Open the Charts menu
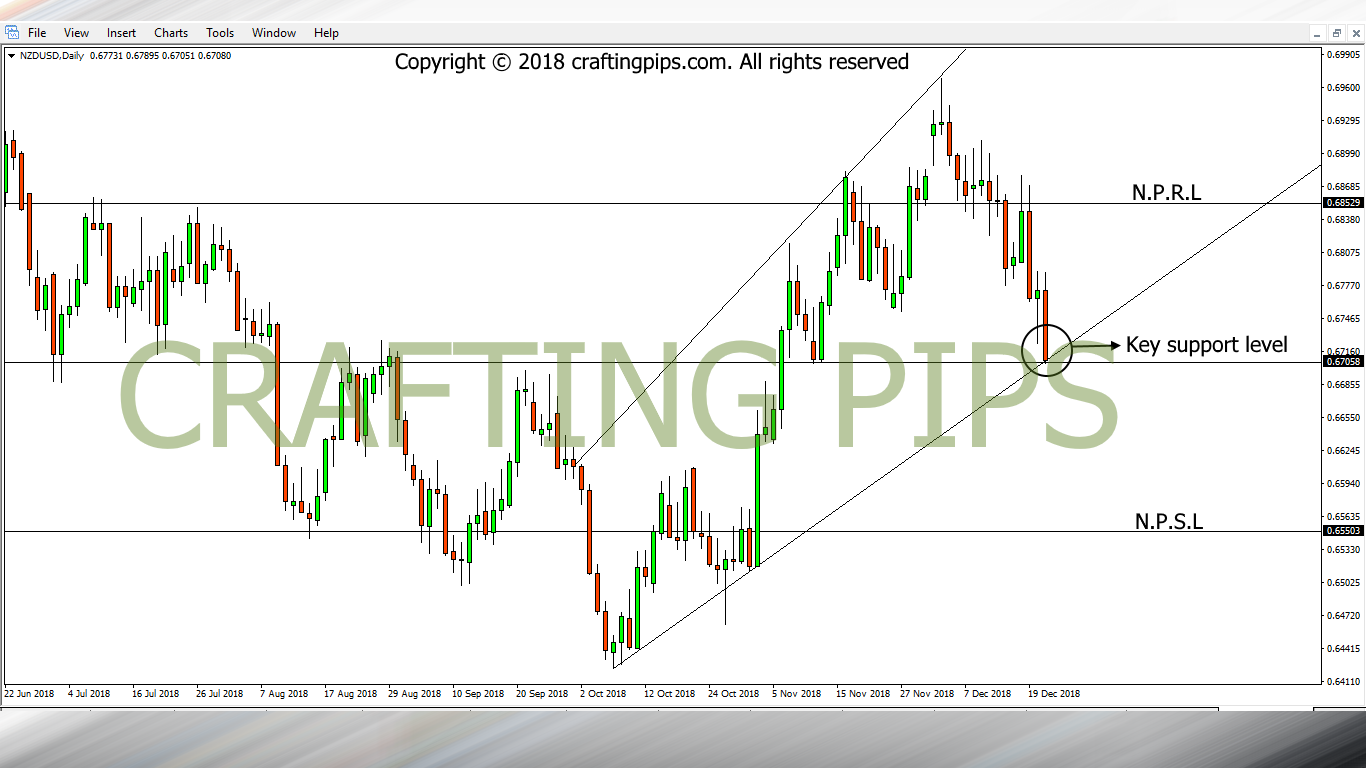 pyautogui.click(x=171, y=33)
